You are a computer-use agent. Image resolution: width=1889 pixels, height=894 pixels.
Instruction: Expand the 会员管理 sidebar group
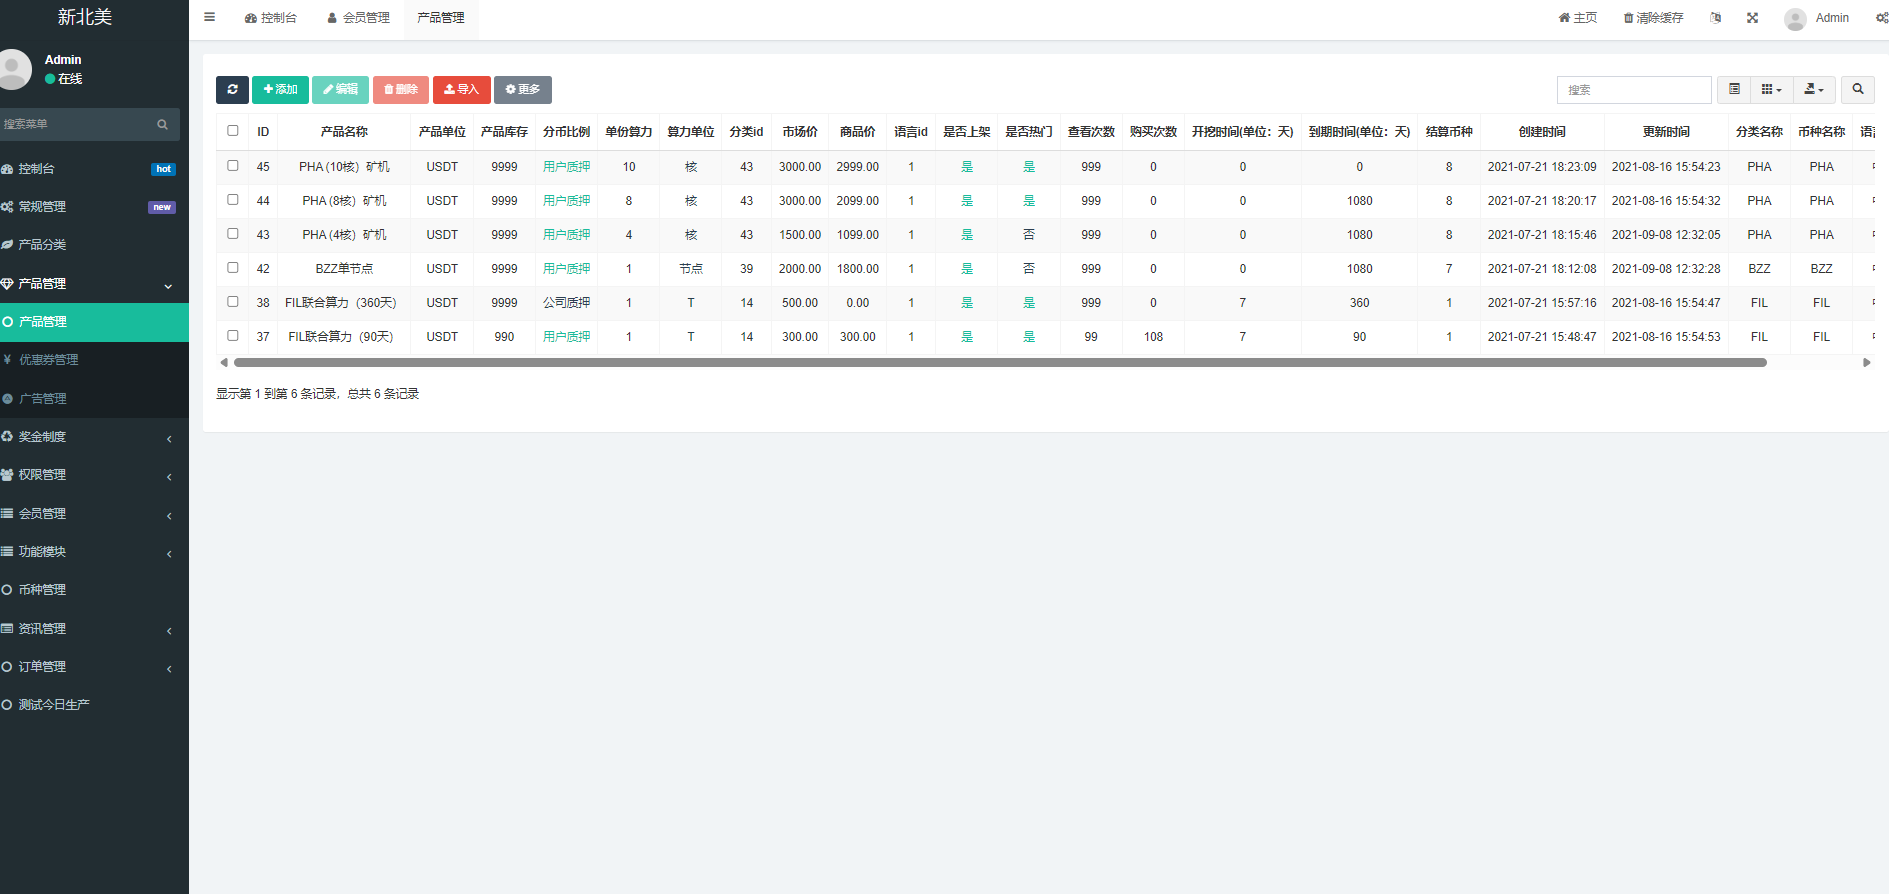coord(94,514)
